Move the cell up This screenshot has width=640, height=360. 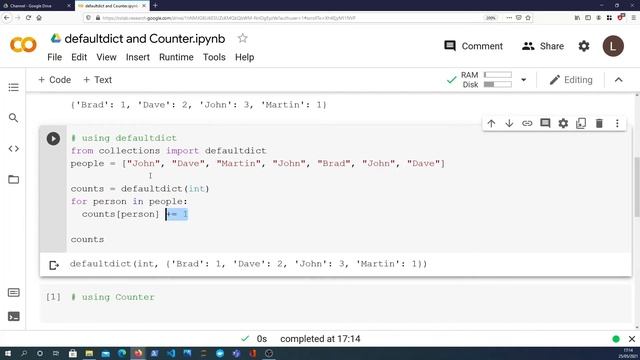point(491,123)
